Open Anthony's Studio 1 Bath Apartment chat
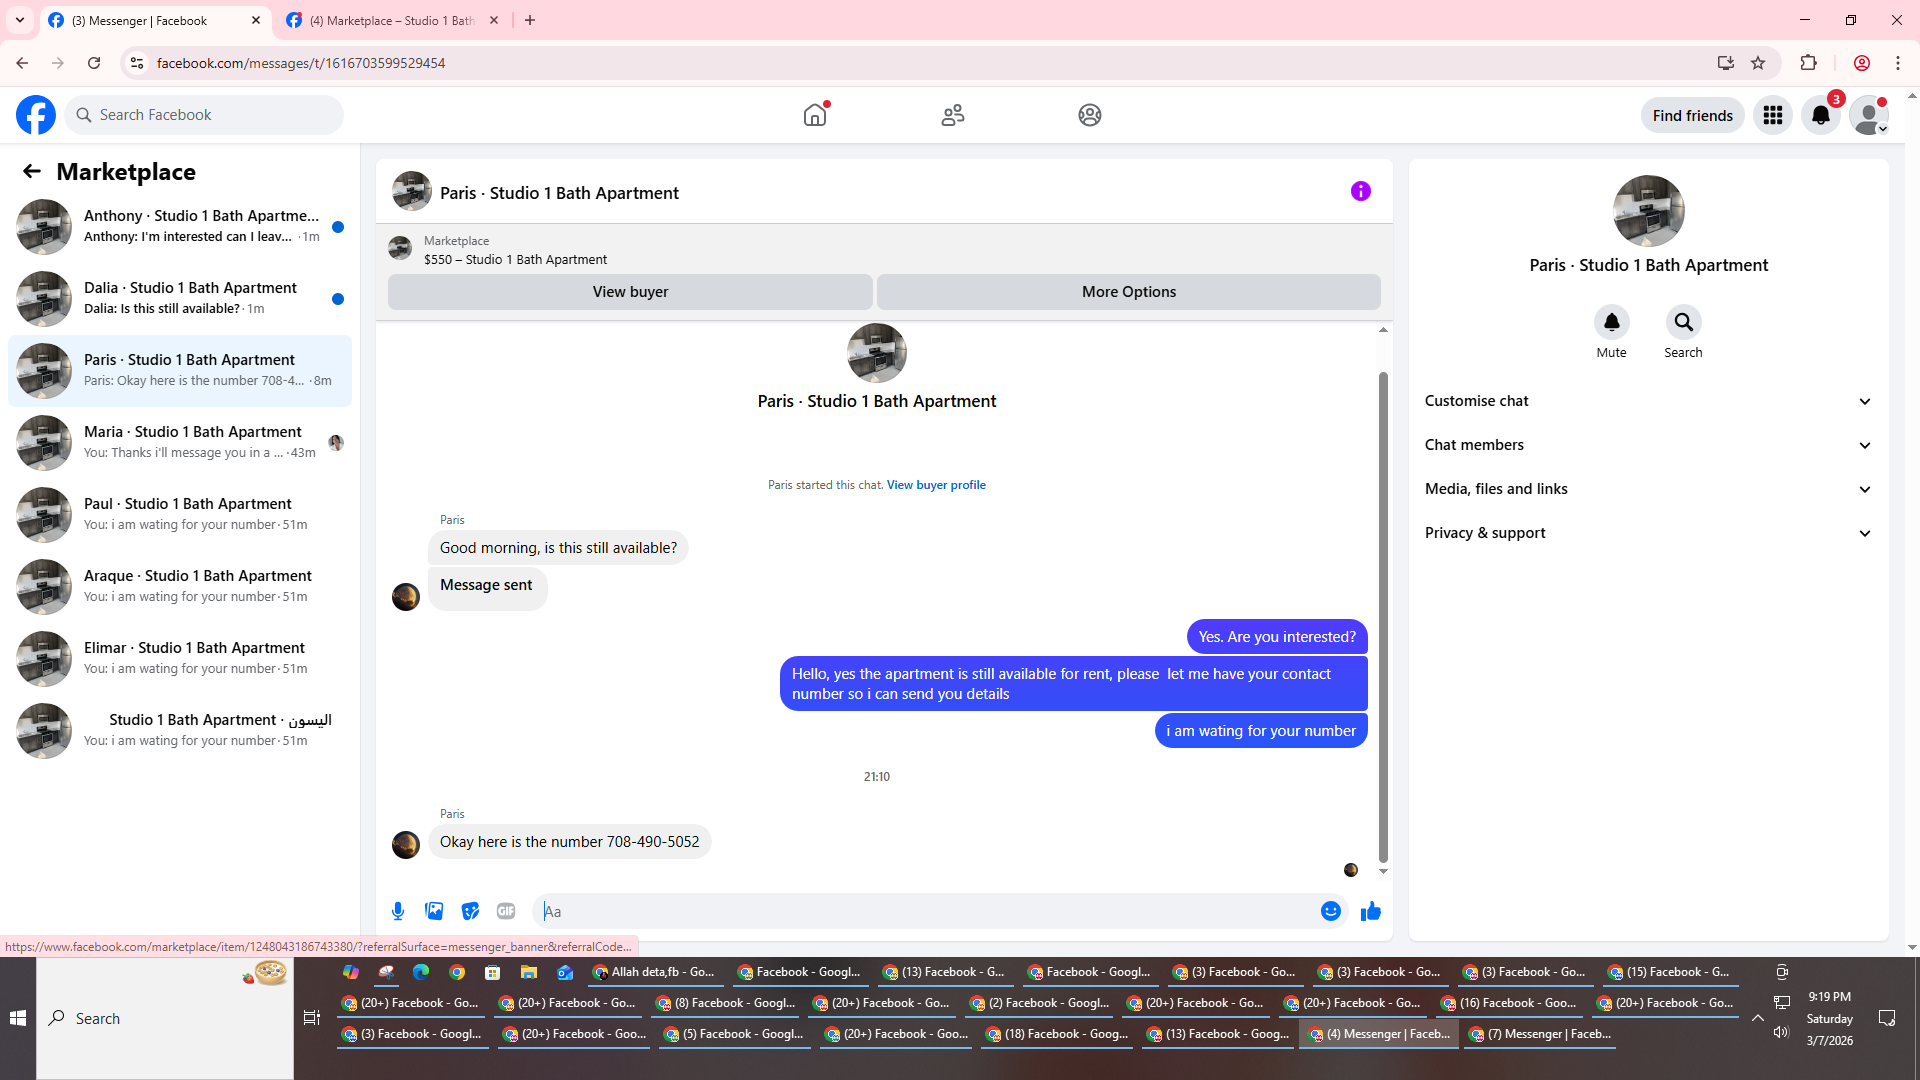1920x1080 pixels. click(x=180, y=227)
